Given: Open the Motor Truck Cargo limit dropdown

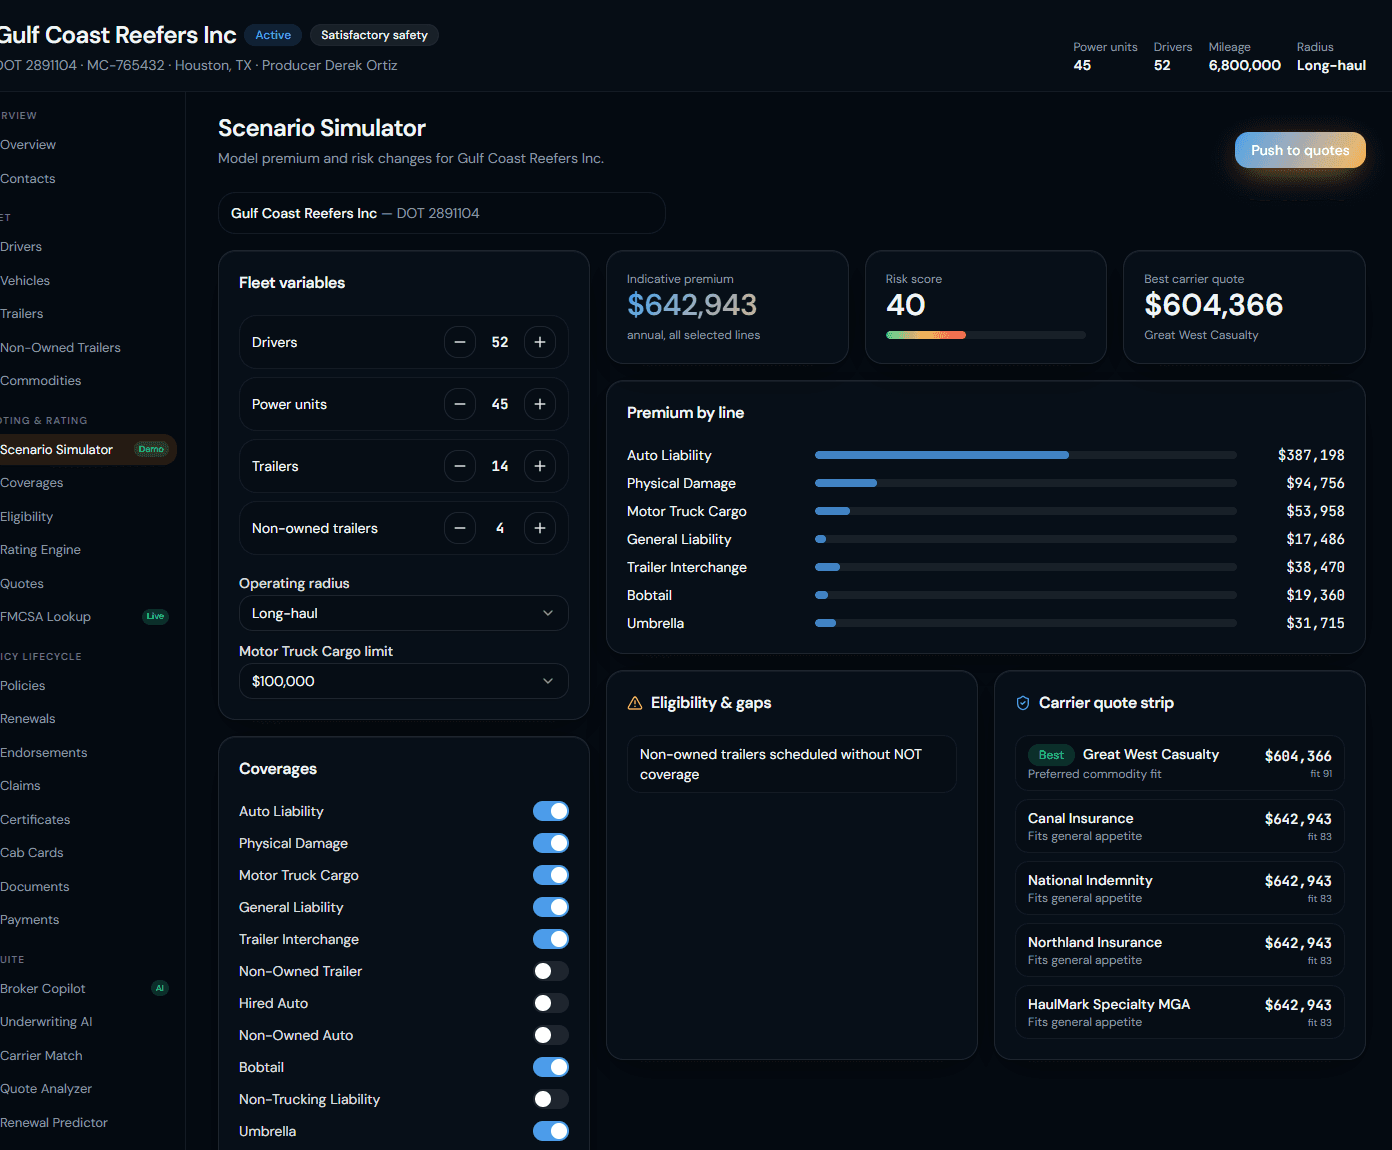Looking at the screenshot, I should pyautogui.click(x=404, y=681).
